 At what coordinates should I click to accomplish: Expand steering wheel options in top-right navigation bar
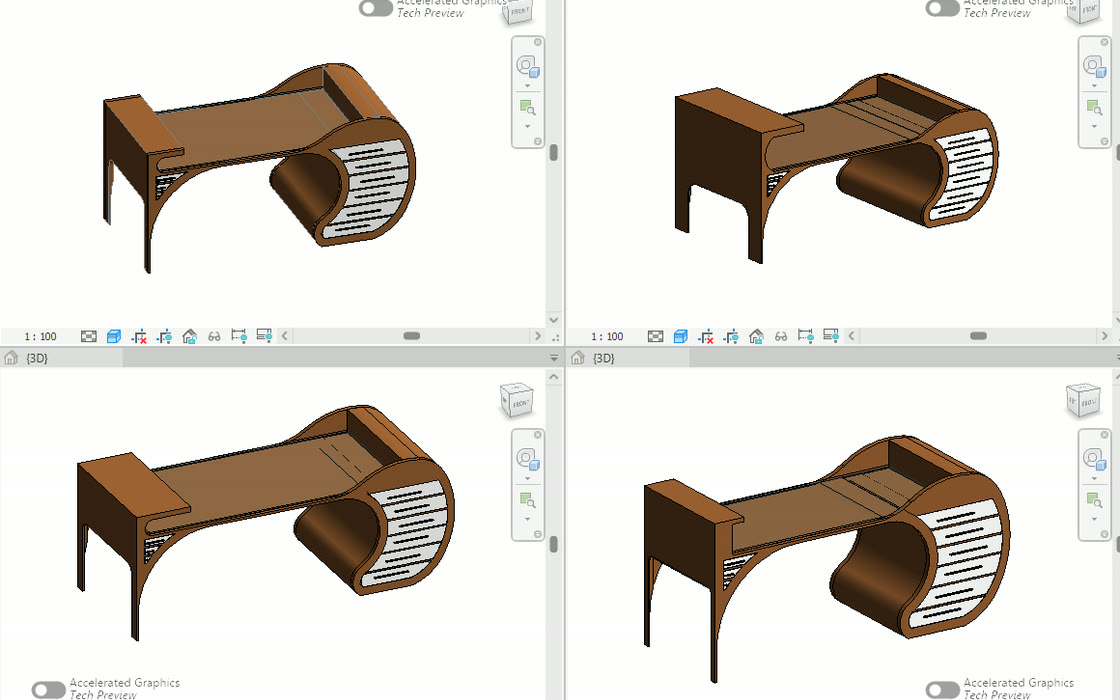point(1094,85)
